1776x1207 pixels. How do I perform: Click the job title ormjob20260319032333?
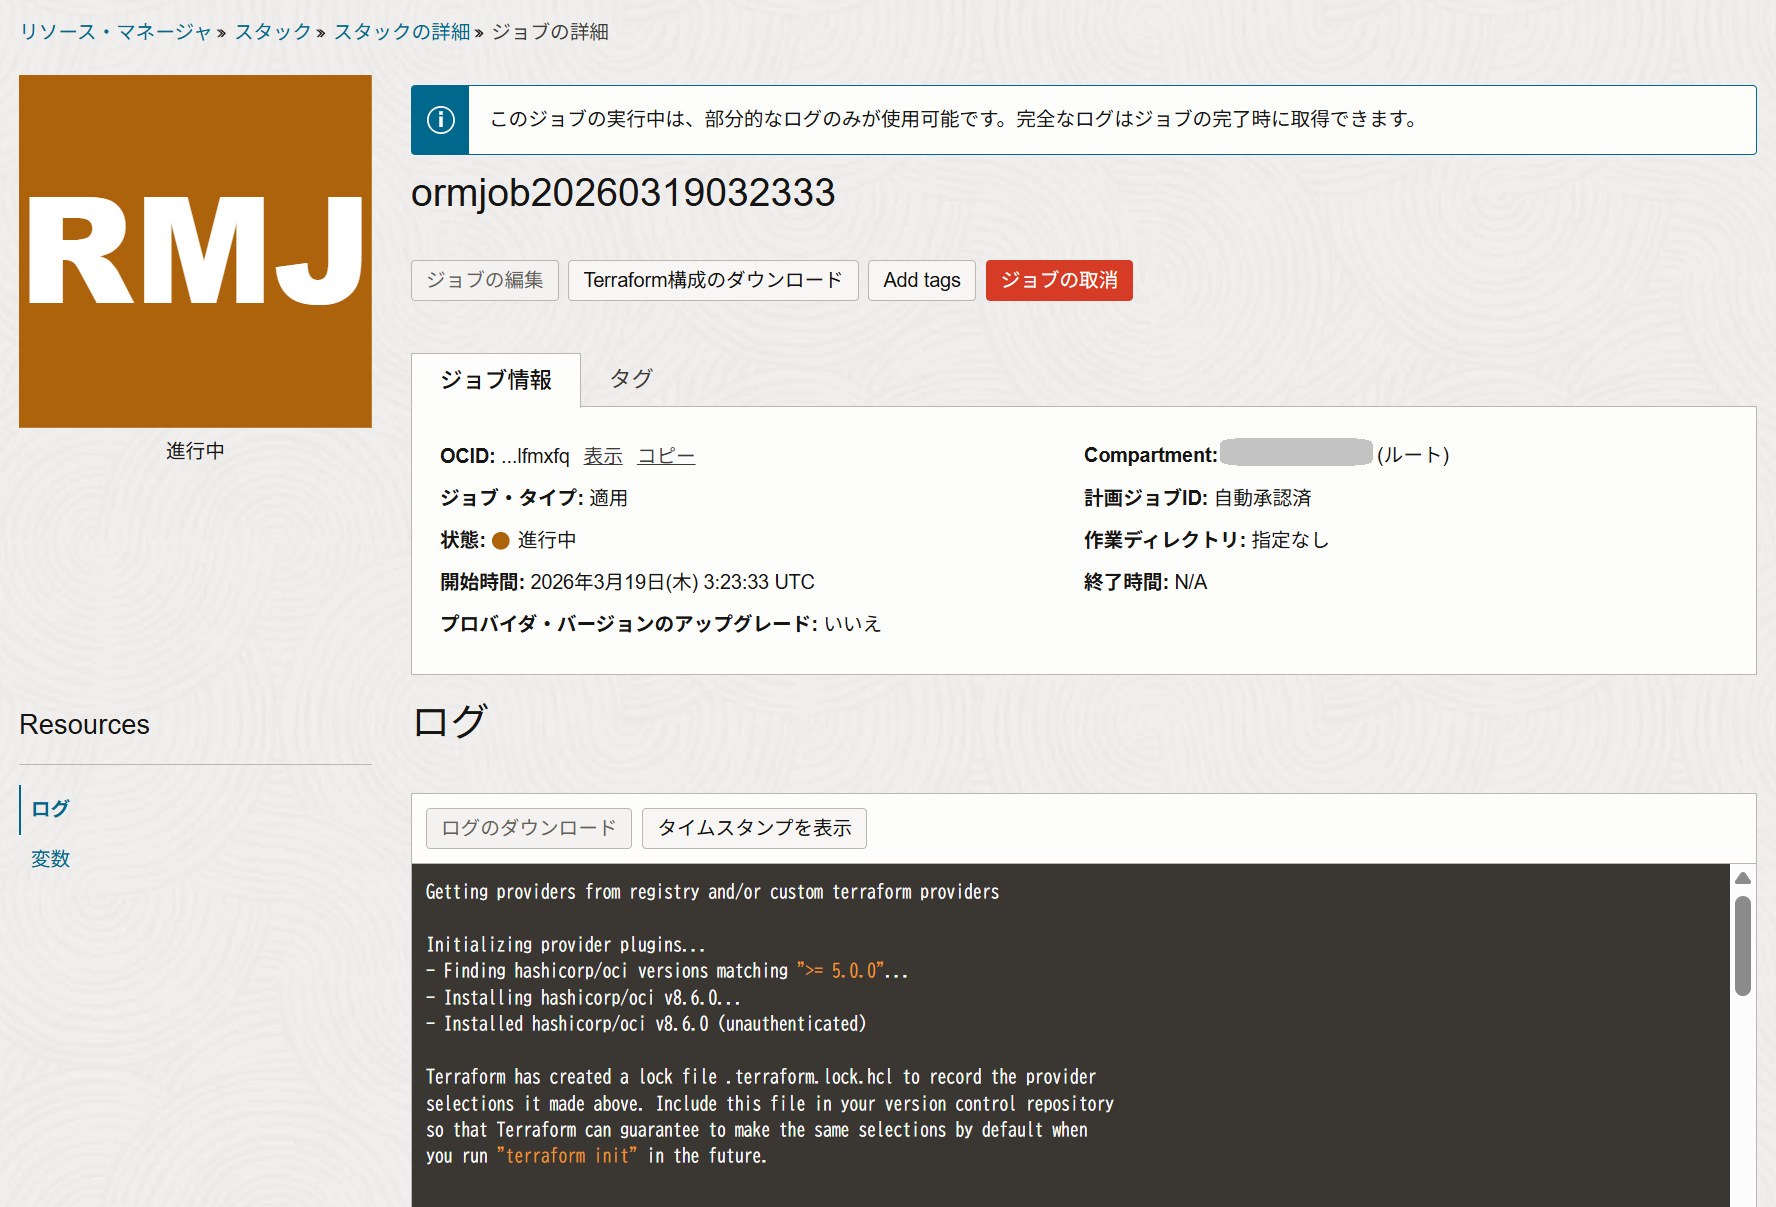tap(623, 194)
